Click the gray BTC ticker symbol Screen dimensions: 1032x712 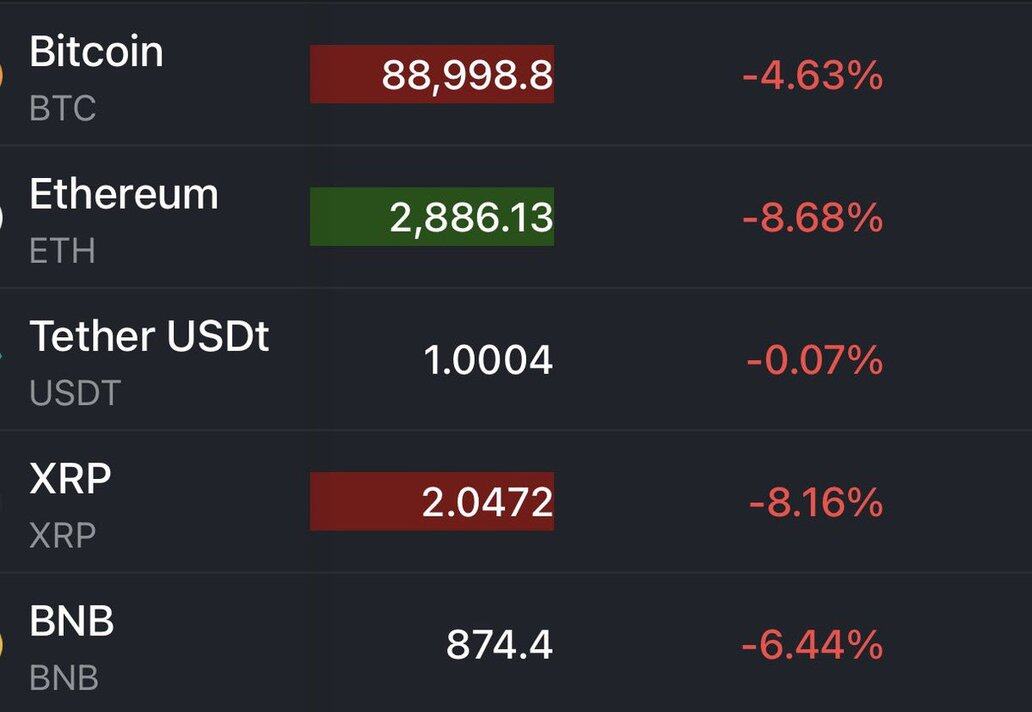pyautogui.click(x=63, y=109)
